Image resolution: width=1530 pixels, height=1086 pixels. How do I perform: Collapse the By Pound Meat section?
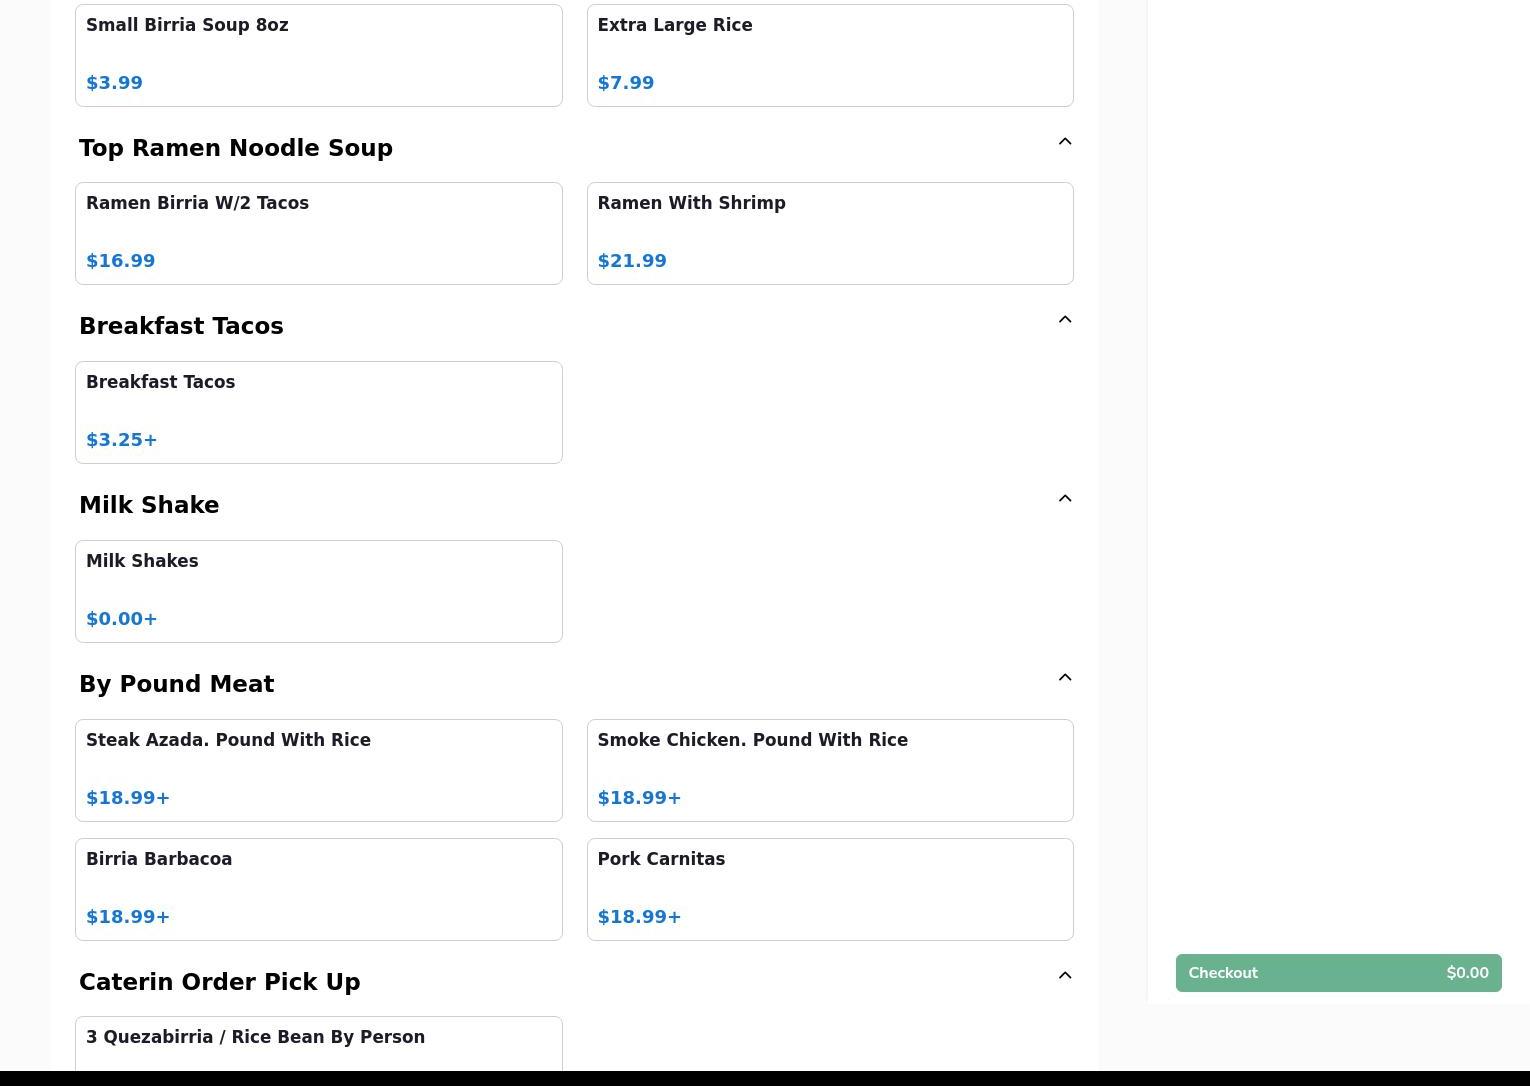[1064, 678]
